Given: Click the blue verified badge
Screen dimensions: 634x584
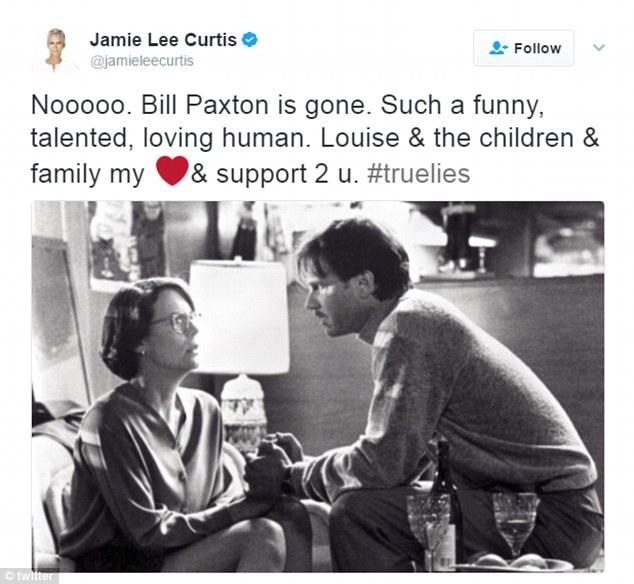Looking at the screenshot, I should point(250,40).
